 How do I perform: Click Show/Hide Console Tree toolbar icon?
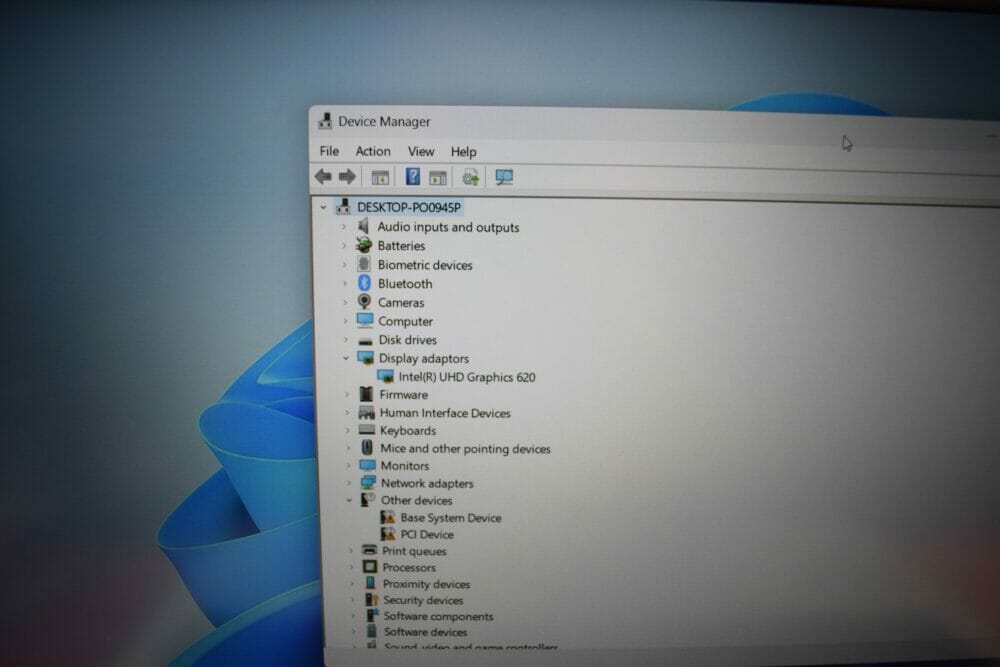click(380, 177)
